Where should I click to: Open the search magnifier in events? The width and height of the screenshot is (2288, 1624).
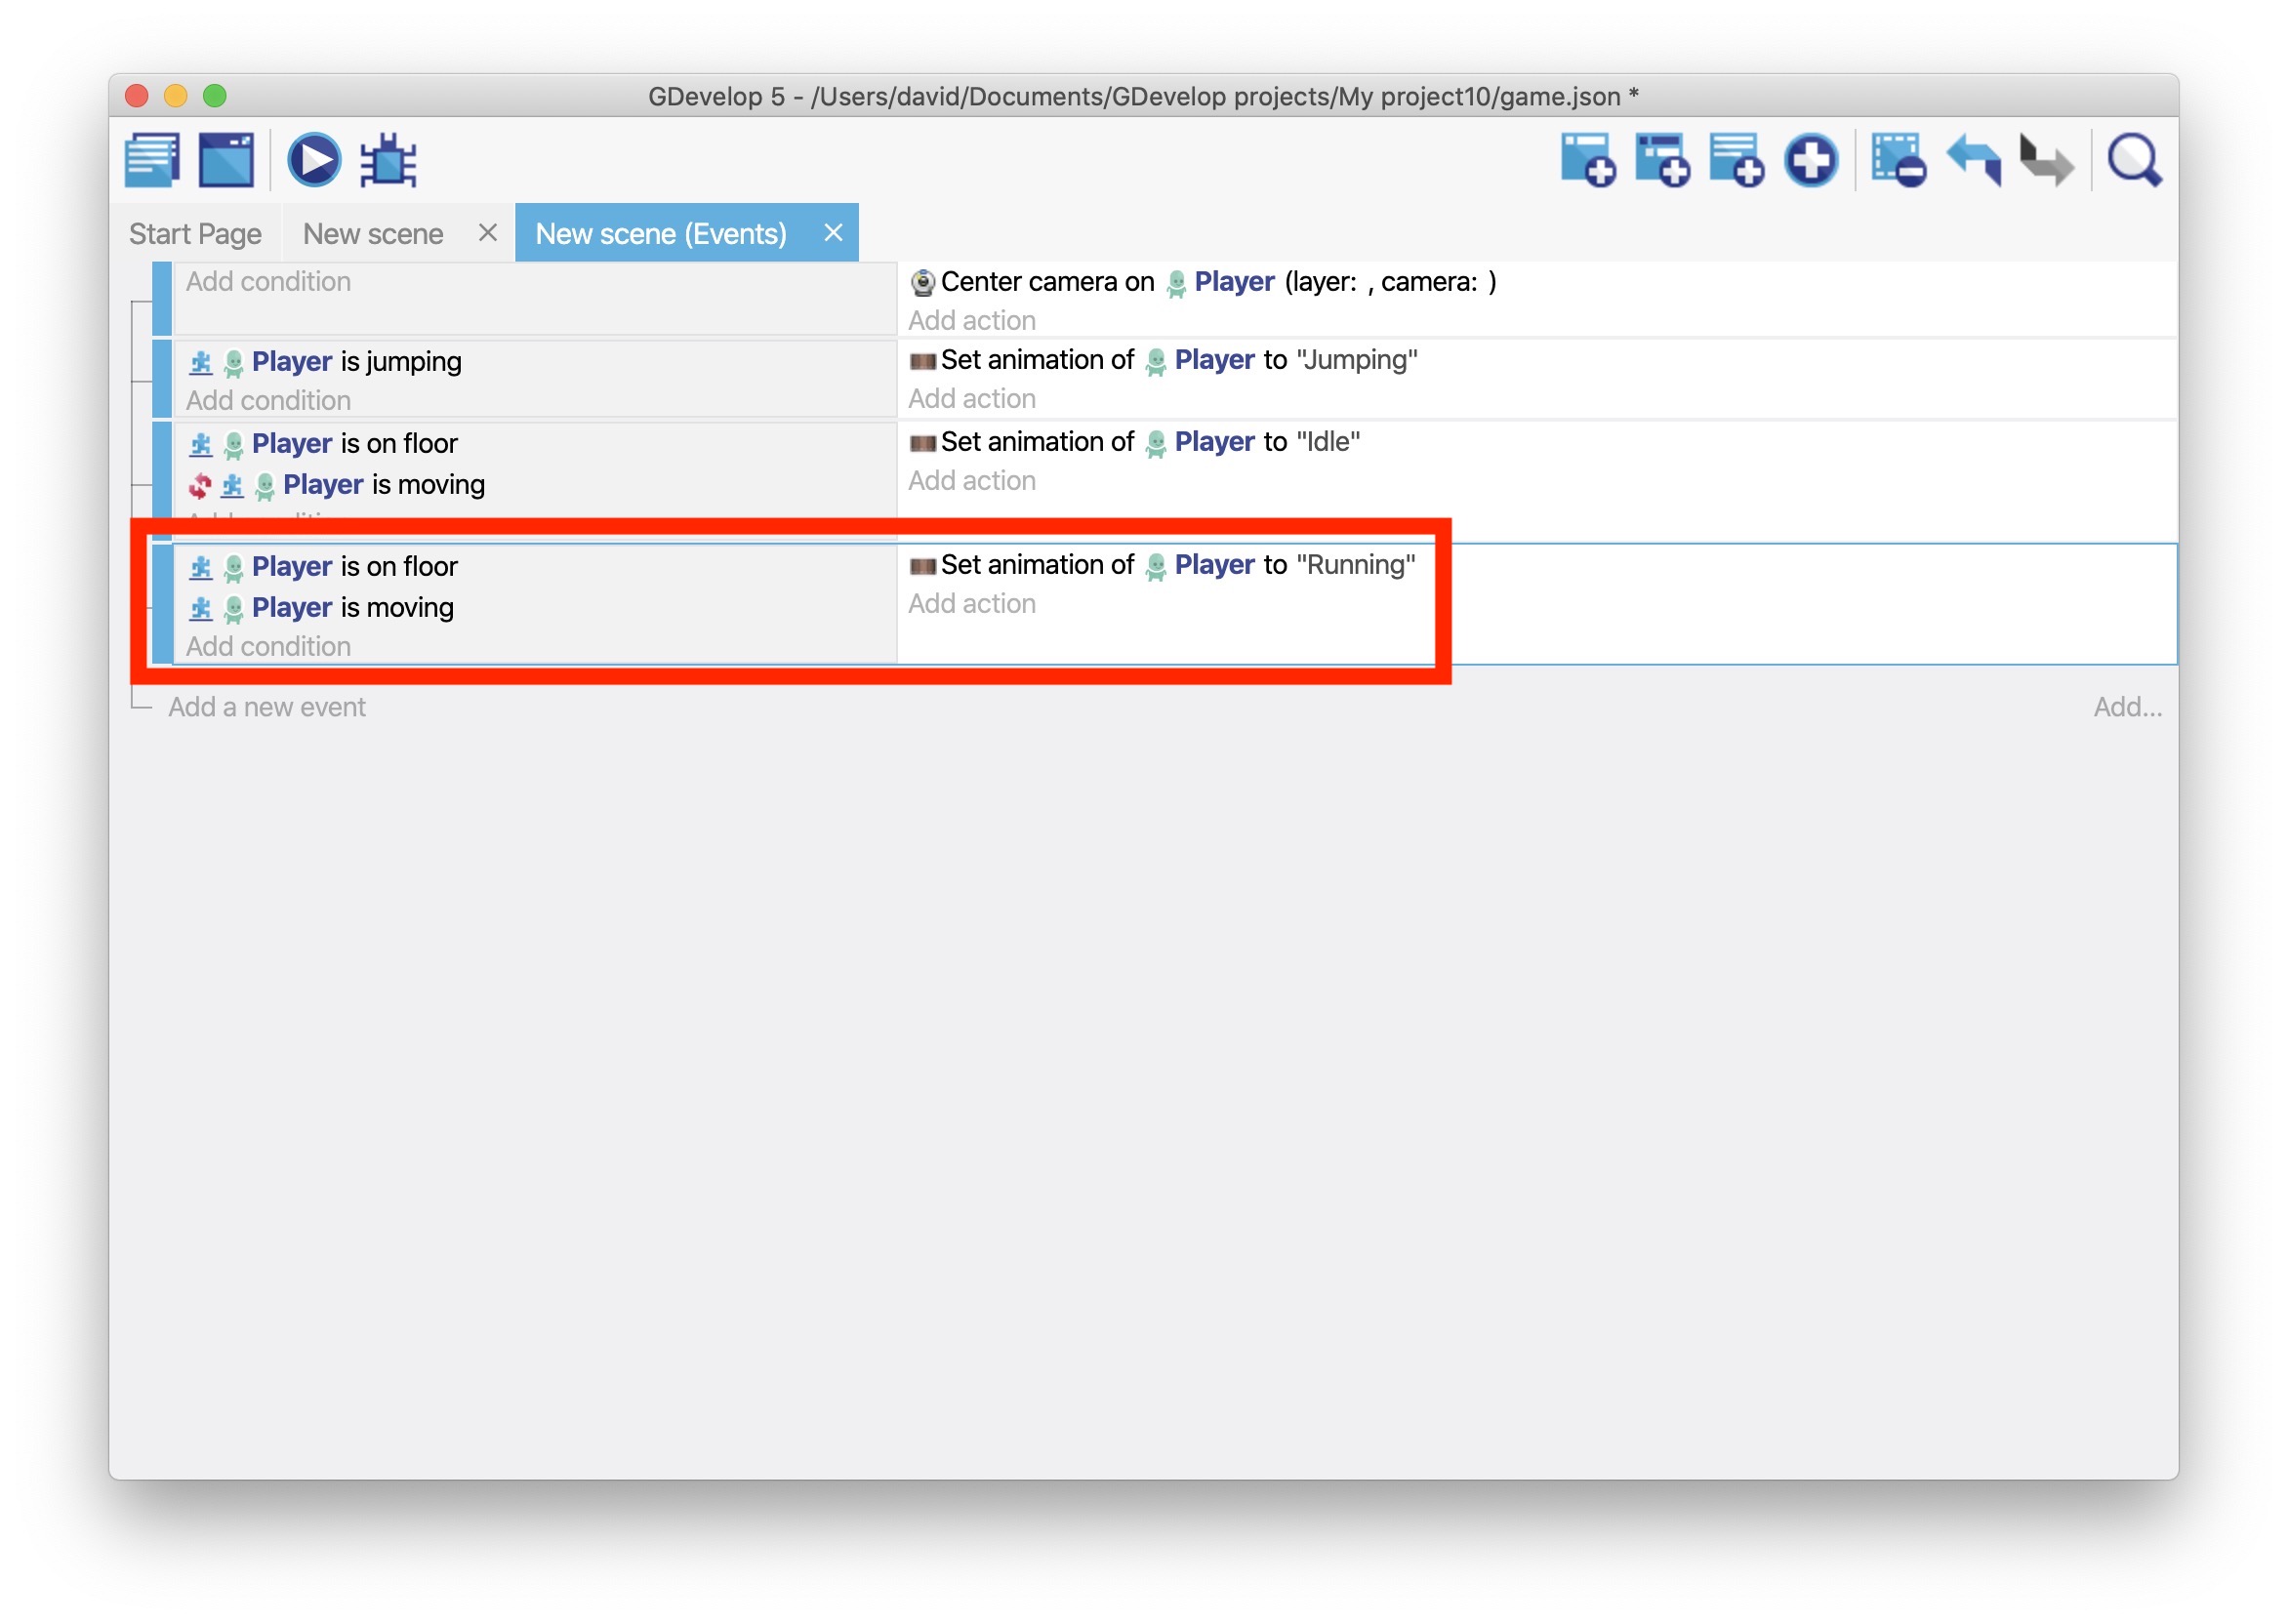click(x=2134, y=160)
